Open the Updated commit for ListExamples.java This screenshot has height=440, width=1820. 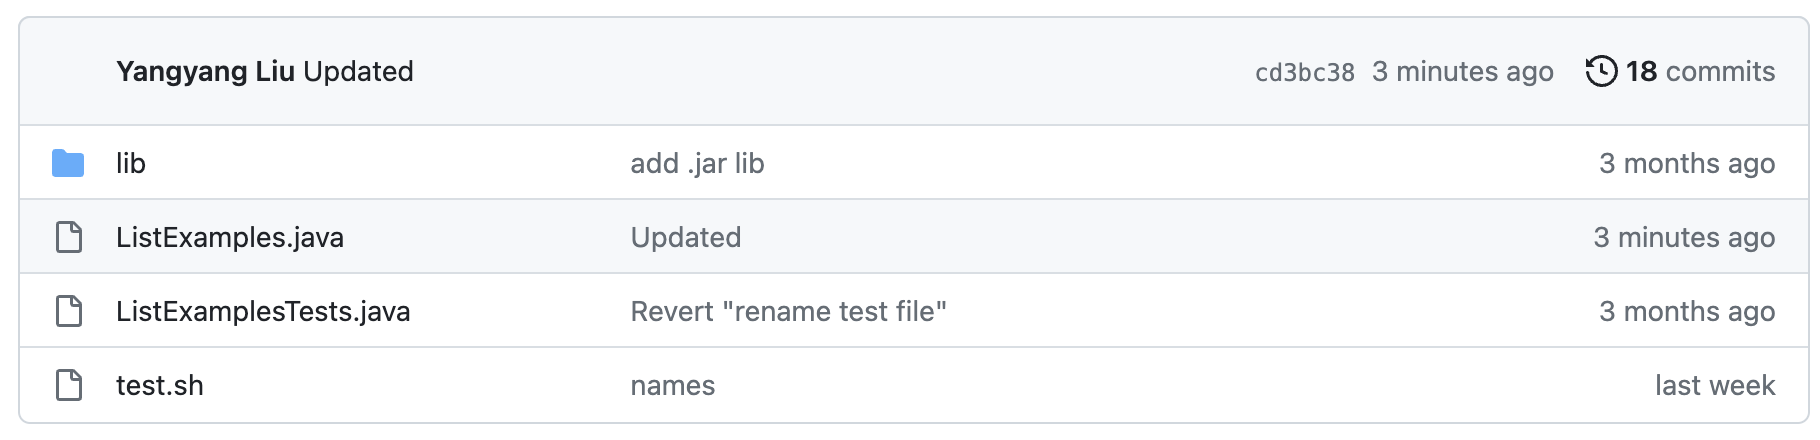pyautogui.click(x=686, y=237)
